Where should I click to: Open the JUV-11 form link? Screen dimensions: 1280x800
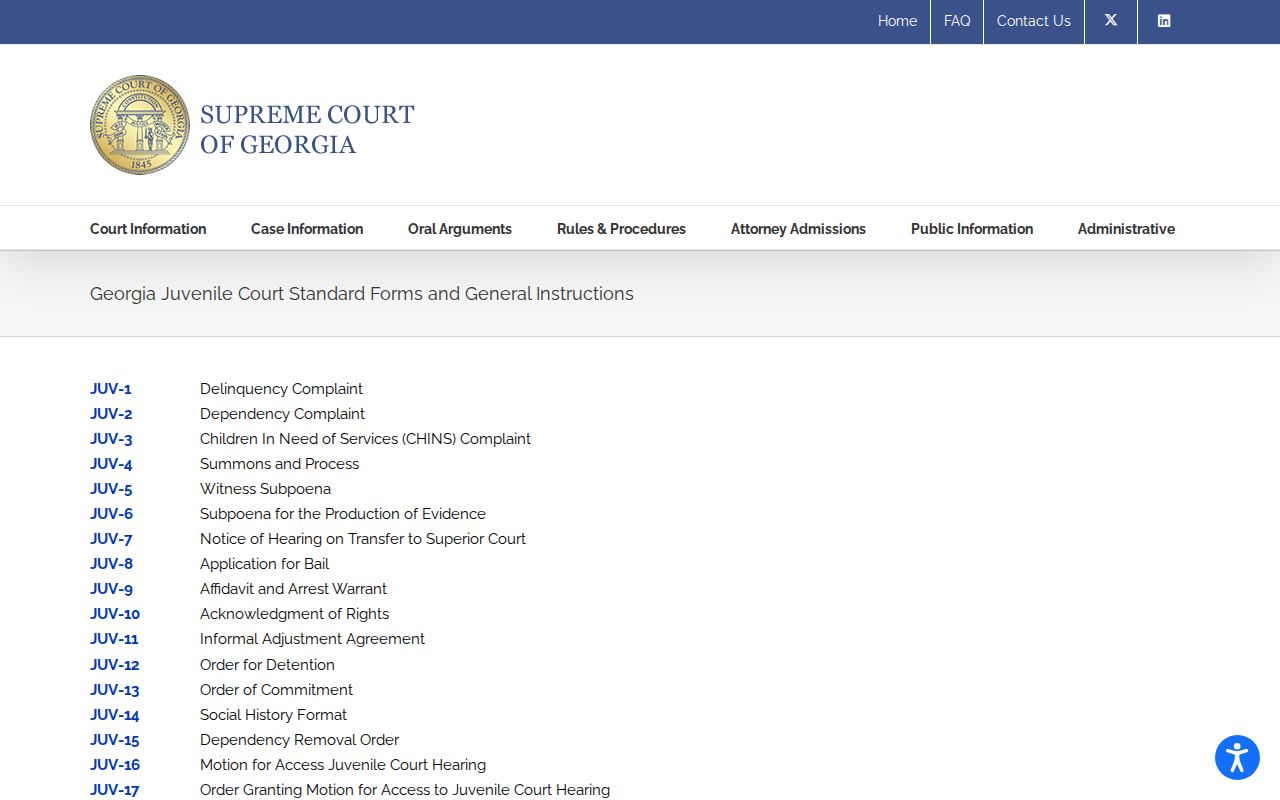coord(114,639)
